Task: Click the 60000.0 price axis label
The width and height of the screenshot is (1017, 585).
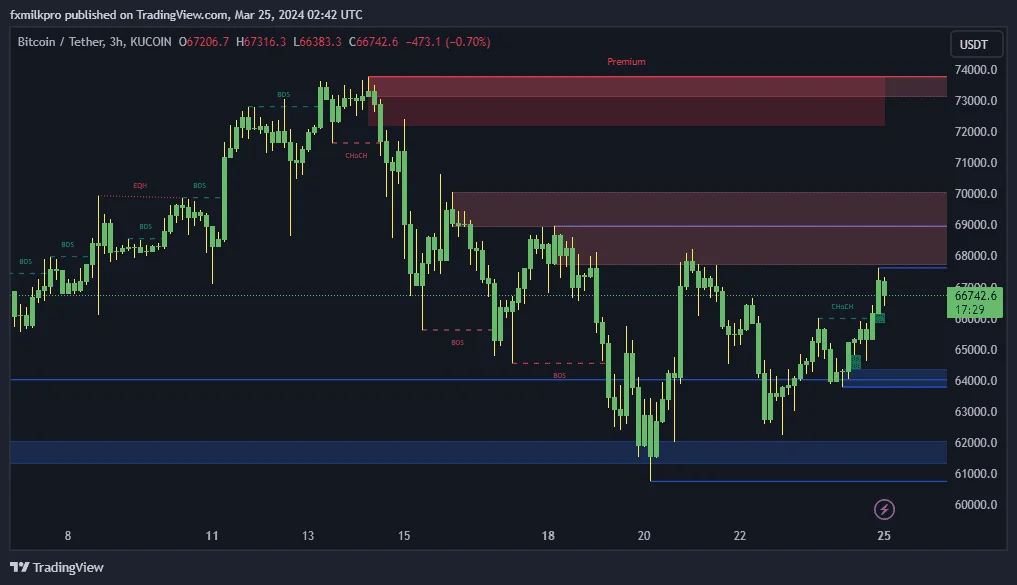Action: tap(975, 505)
